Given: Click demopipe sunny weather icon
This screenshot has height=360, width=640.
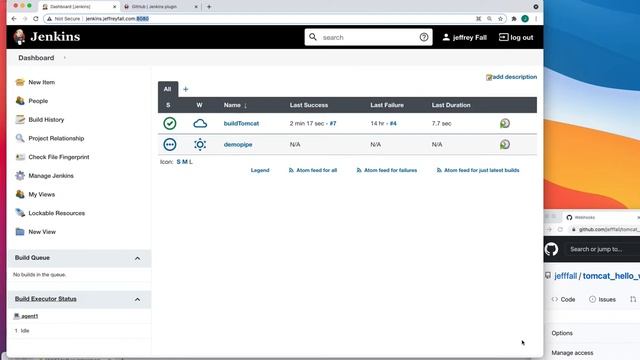Looking at the screenshot, I should 200,144.
